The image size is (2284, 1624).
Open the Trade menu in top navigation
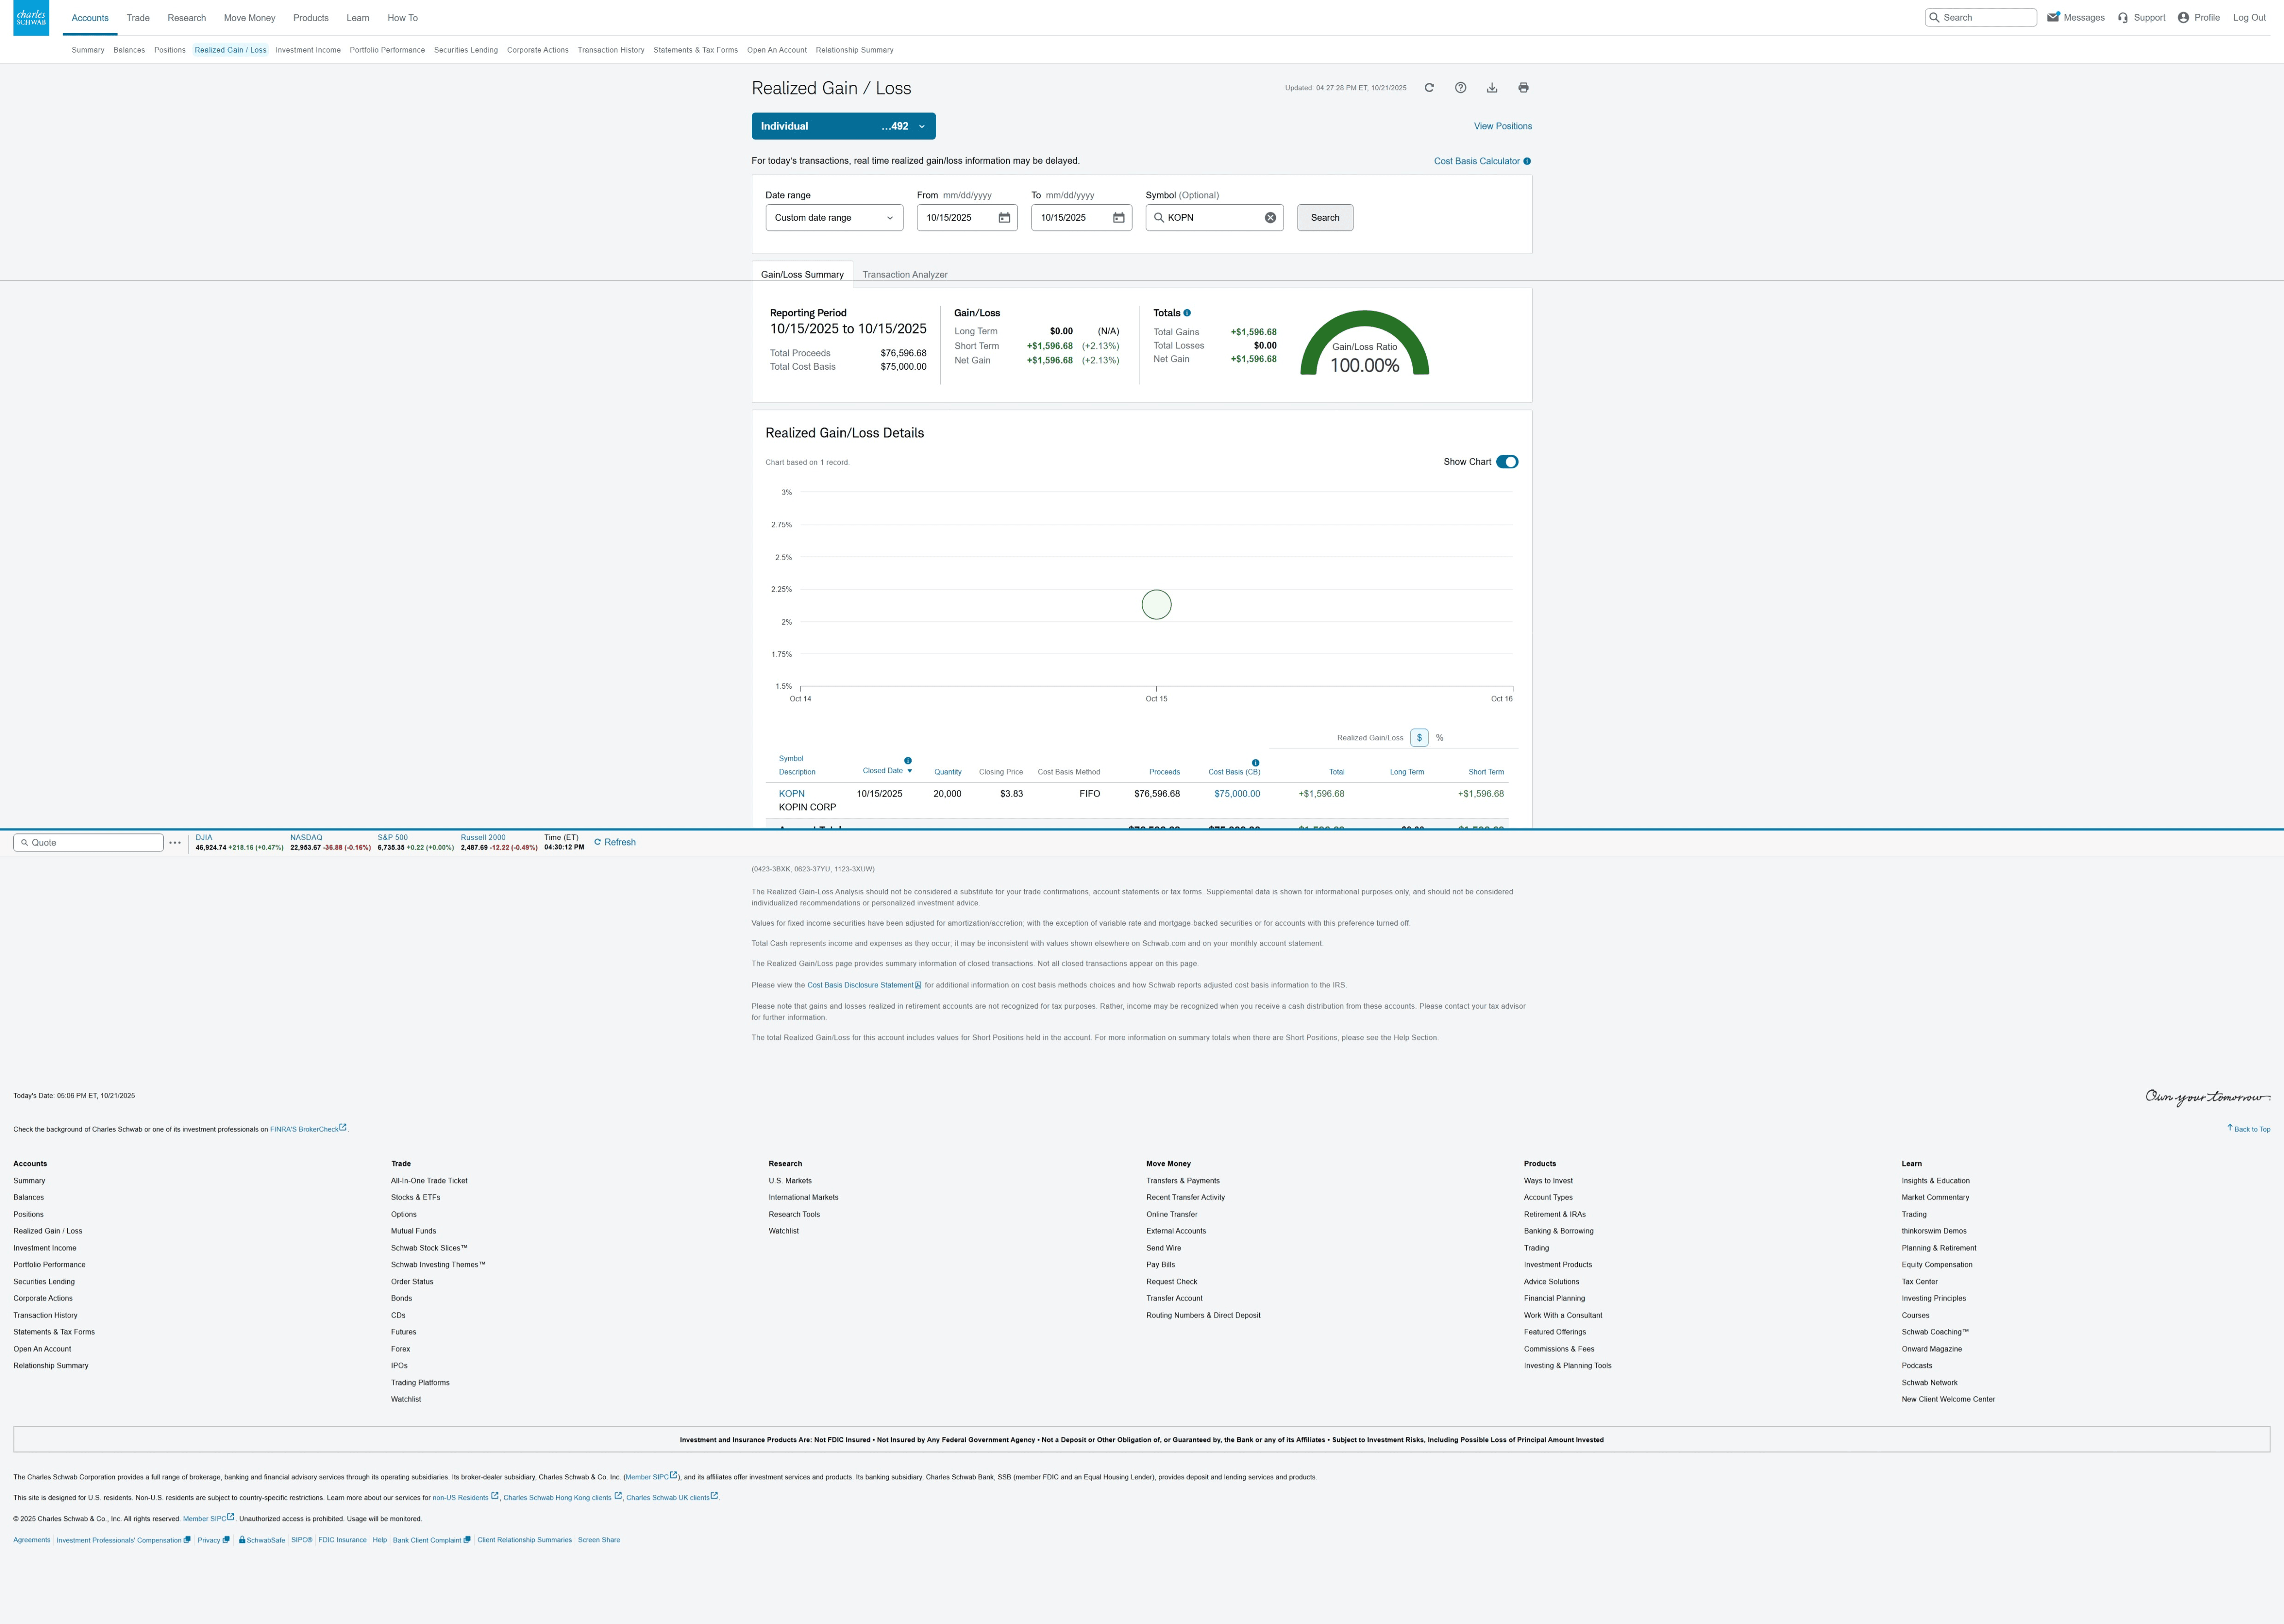[138, 18]
